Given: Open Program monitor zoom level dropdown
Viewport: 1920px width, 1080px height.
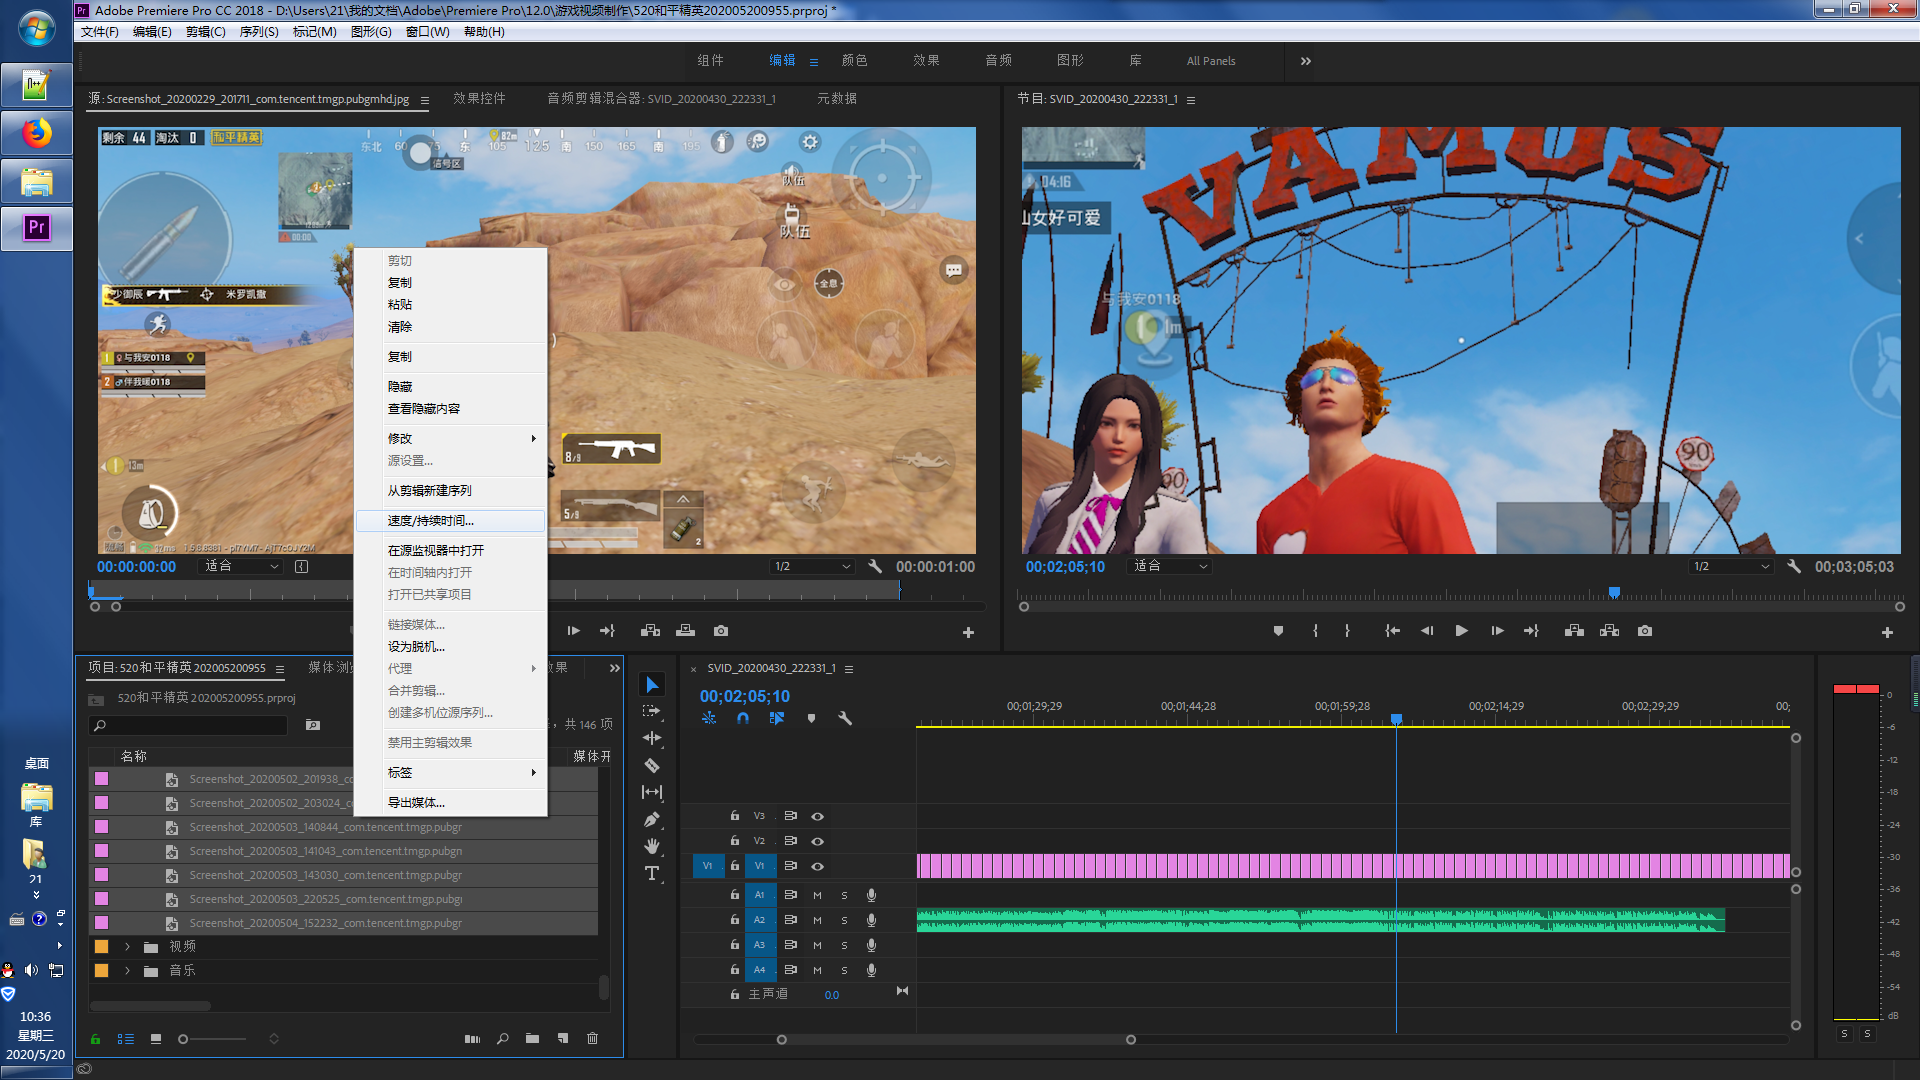Looking at the screenshot, I should click(1170, 566).
